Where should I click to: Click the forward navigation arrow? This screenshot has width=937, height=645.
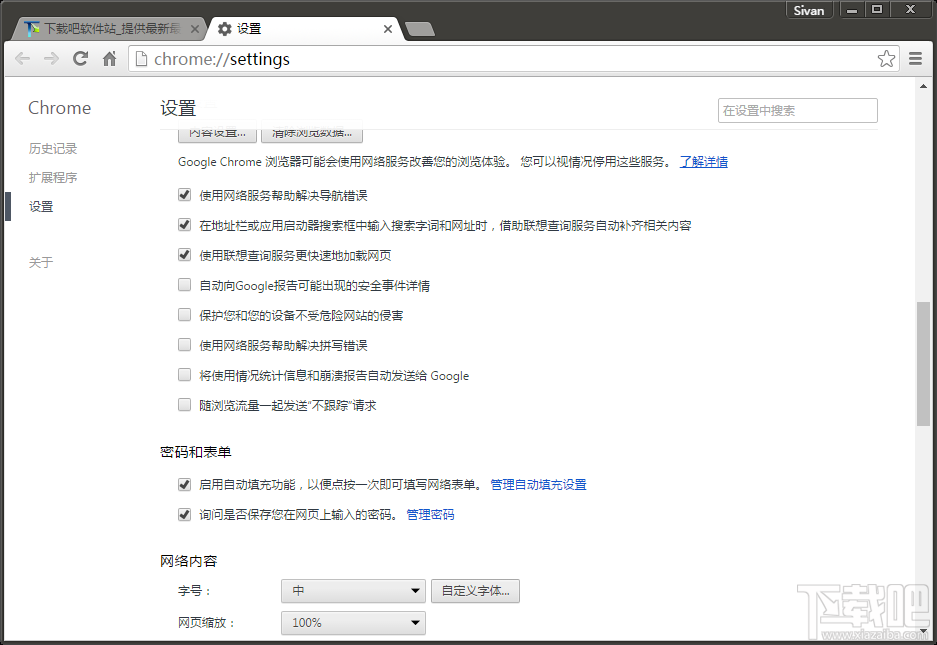(x=51, y=59)
